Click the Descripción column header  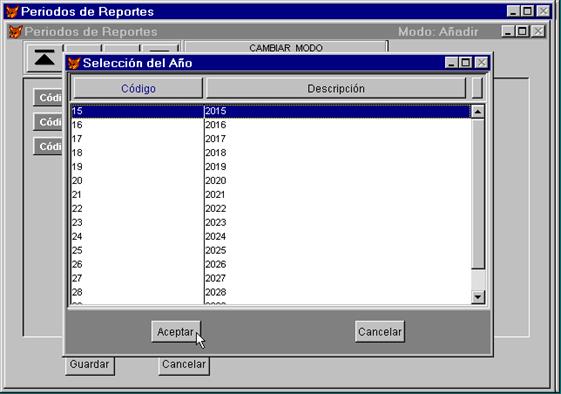336,88
